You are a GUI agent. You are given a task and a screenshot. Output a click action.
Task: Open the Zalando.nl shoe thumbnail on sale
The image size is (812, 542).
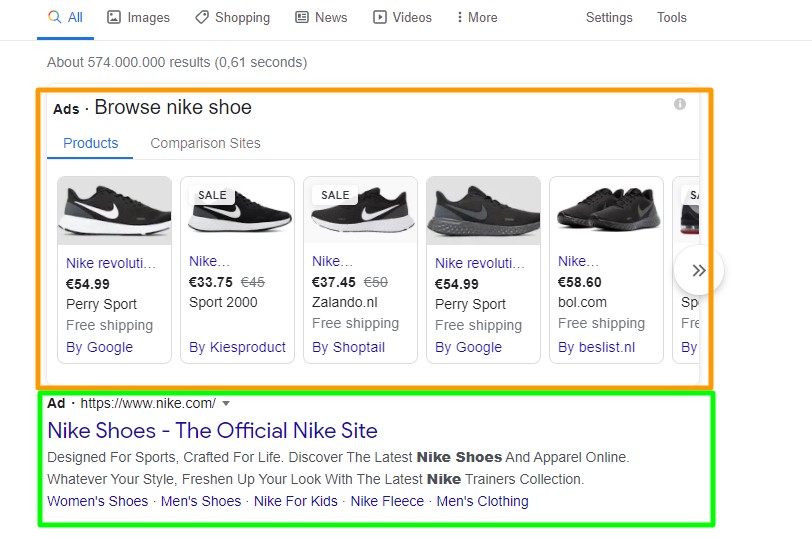coord(360,210)
